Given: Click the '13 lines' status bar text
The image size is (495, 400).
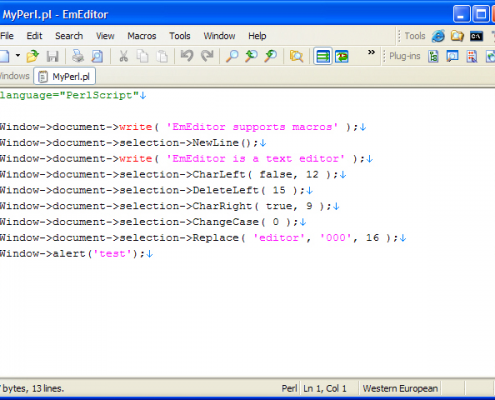Looking at the screenshot, I should pos(48,388).
